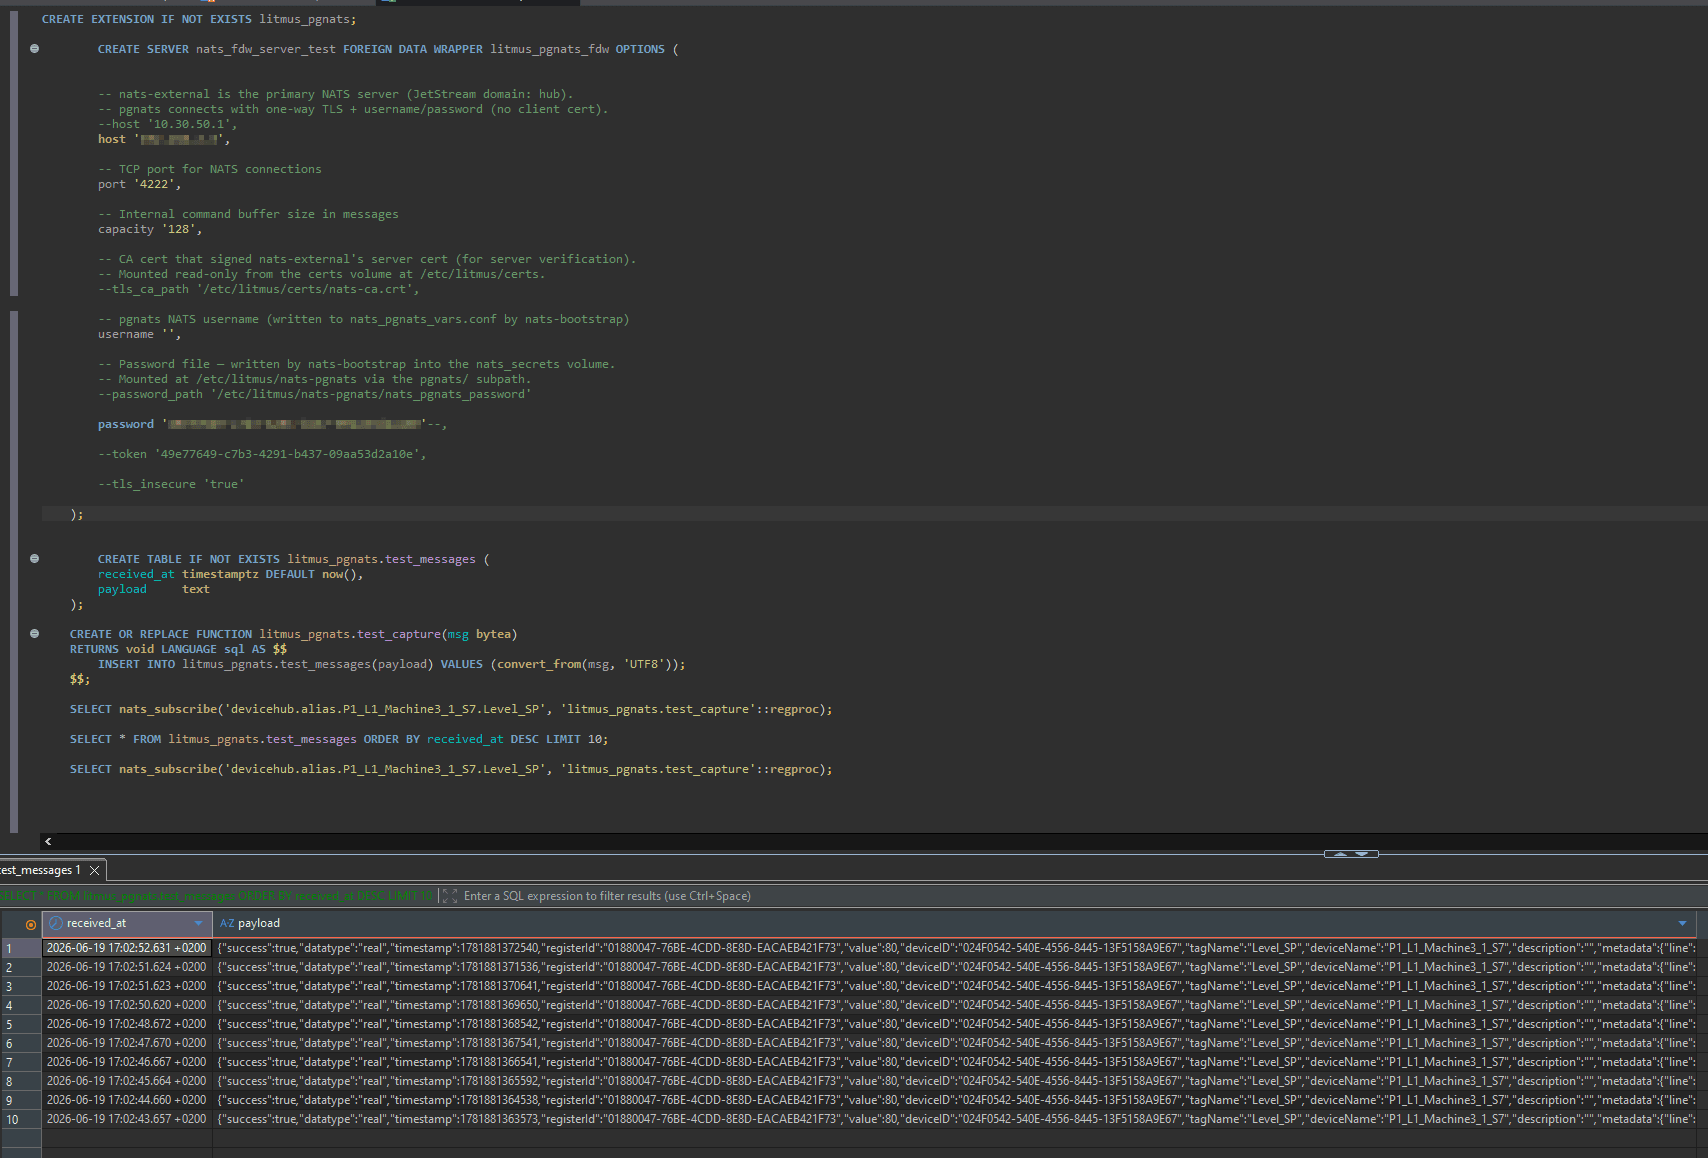Collapse the CREATE SERVER code fold
1708x1158 pixels.
[x=35, y=49]
